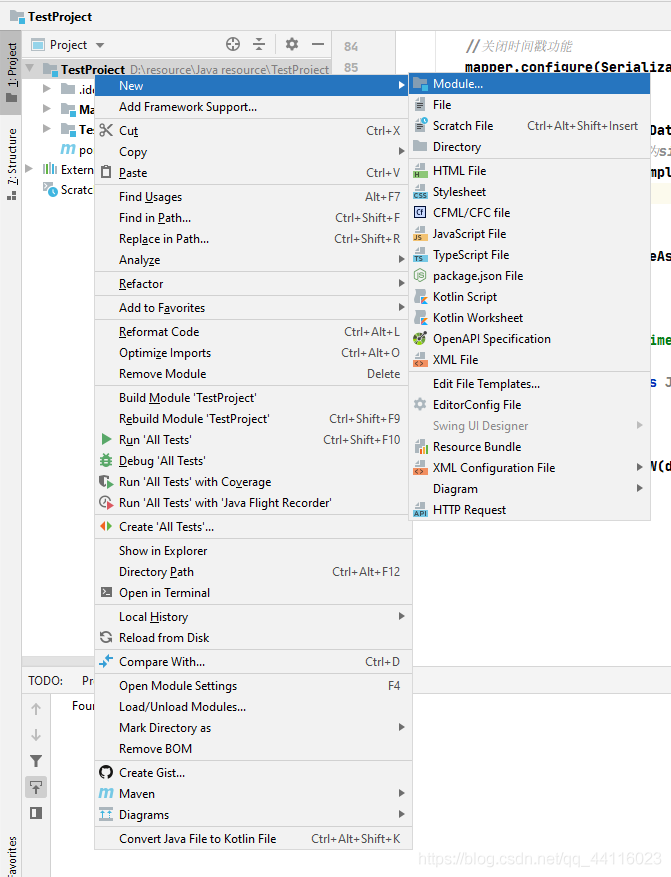Choose Scratch File in New submenu

click(x=530, y=126)
